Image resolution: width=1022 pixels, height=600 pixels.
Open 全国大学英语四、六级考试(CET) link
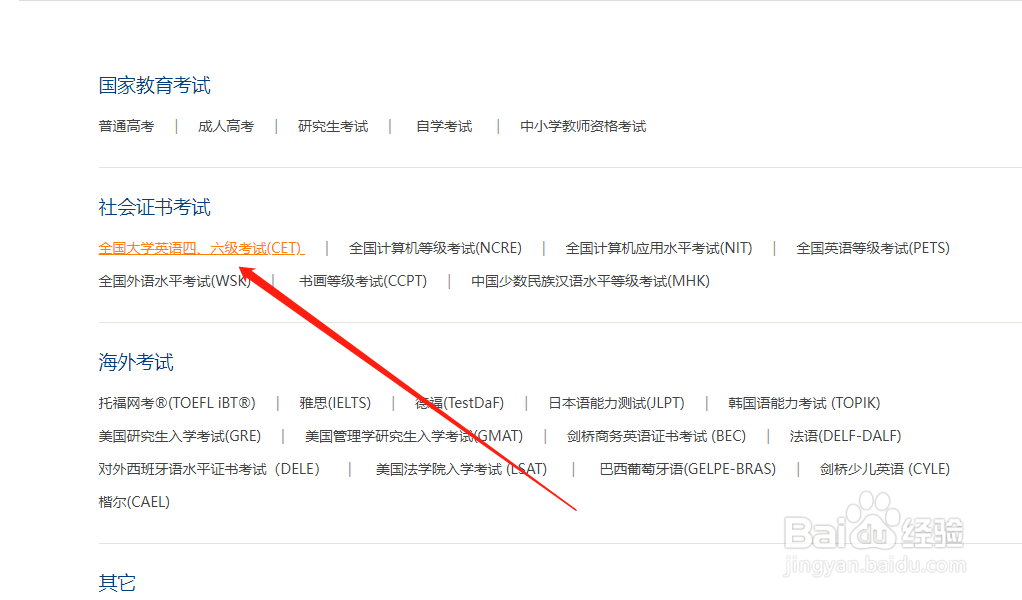coord(200,247)
